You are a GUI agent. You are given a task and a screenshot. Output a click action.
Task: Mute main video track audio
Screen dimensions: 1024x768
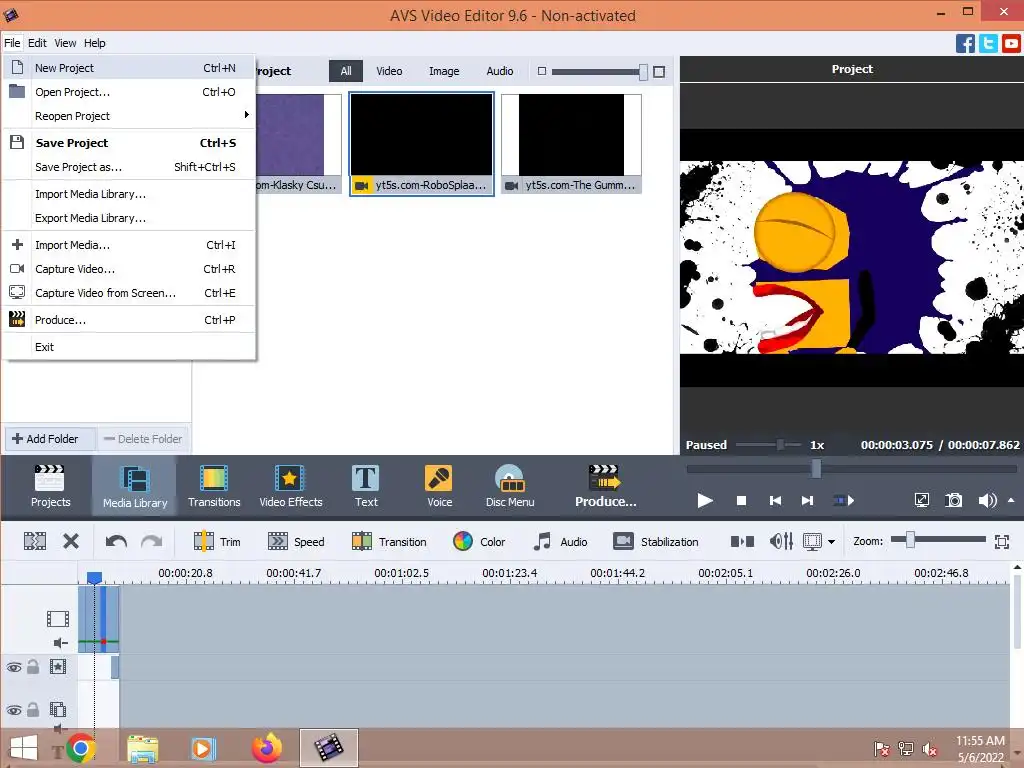tap(60, 643)
